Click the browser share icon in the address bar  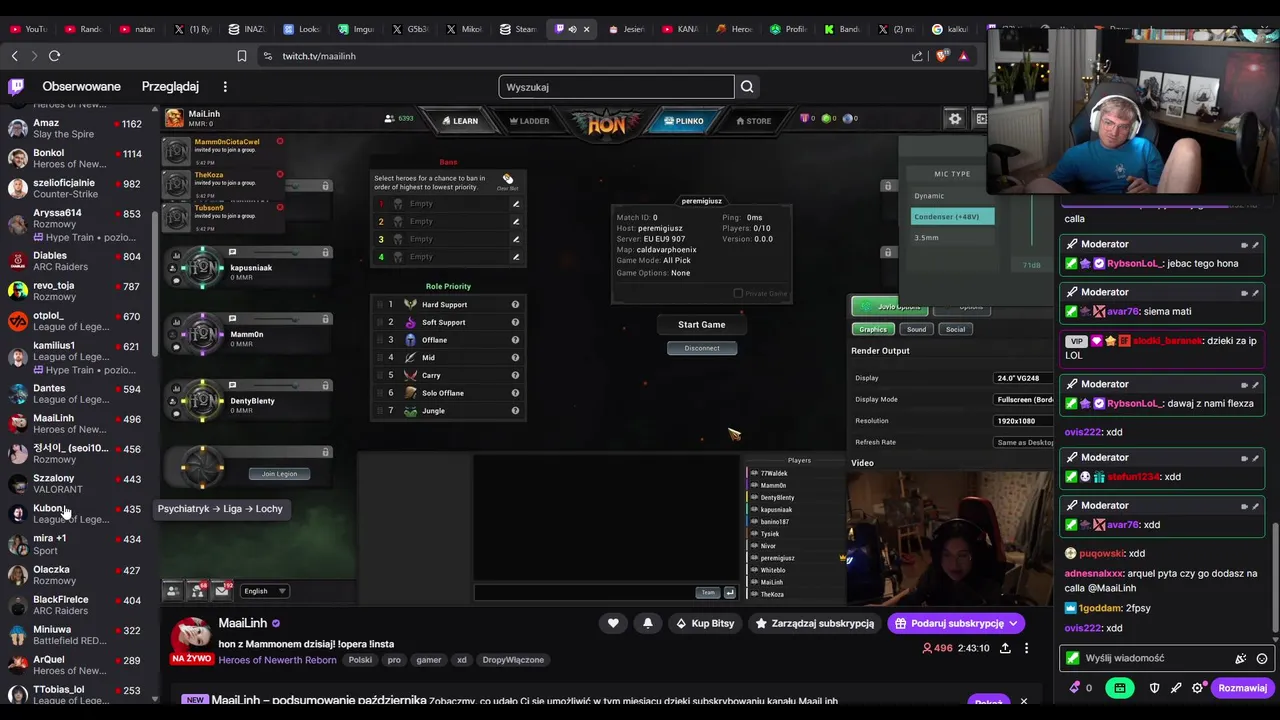(x=917, y=56)
